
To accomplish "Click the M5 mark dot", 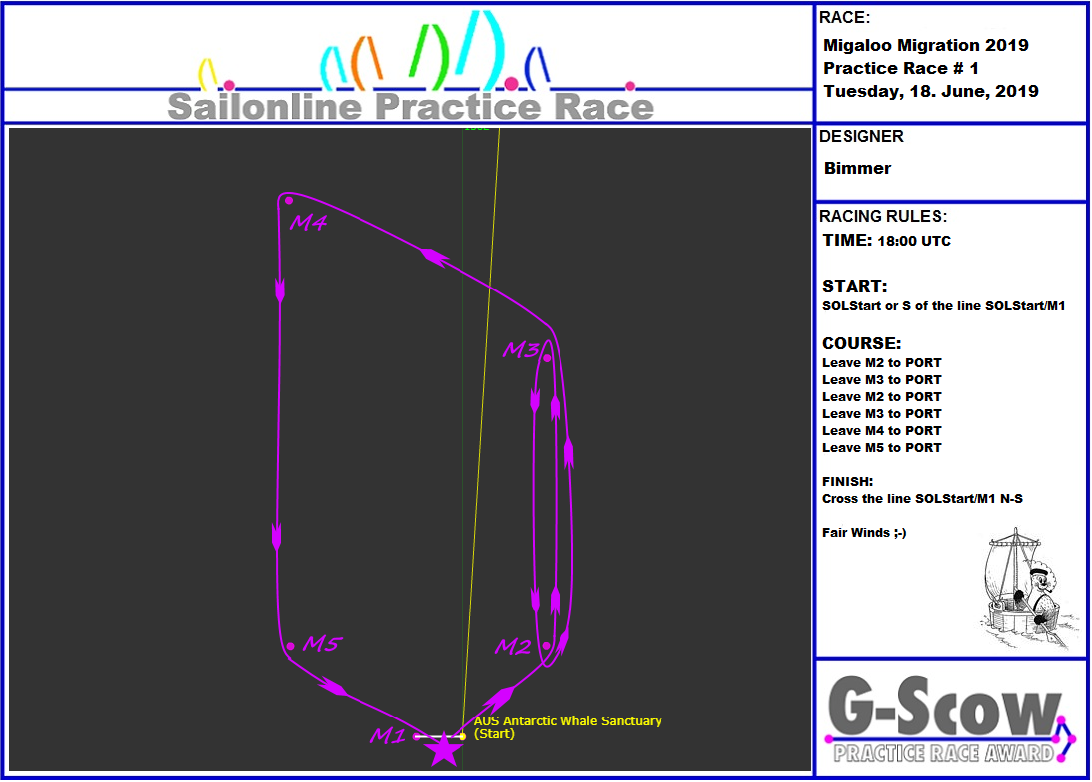I will (x=290, y=646).
